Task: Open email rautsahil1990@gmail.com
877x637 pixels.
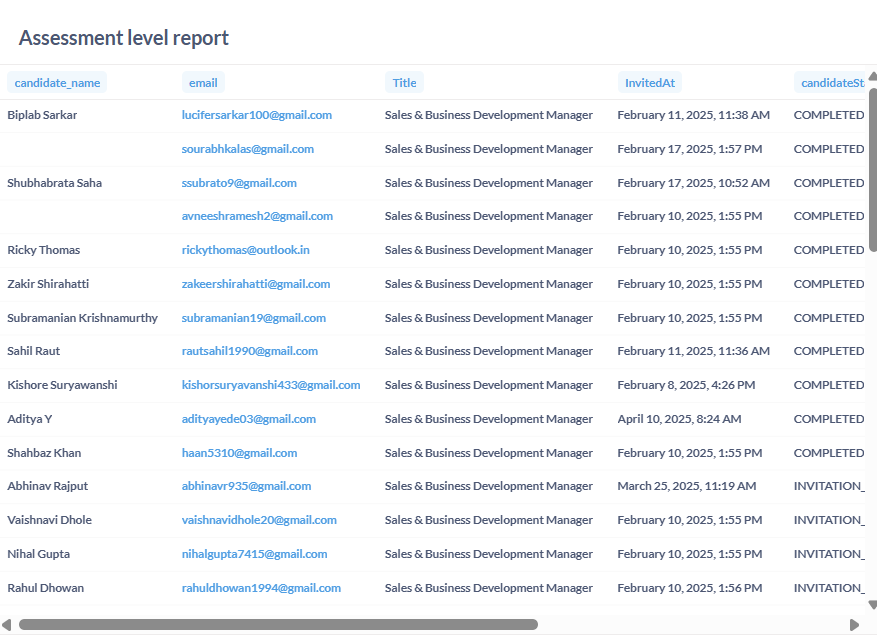Action: 250,351
